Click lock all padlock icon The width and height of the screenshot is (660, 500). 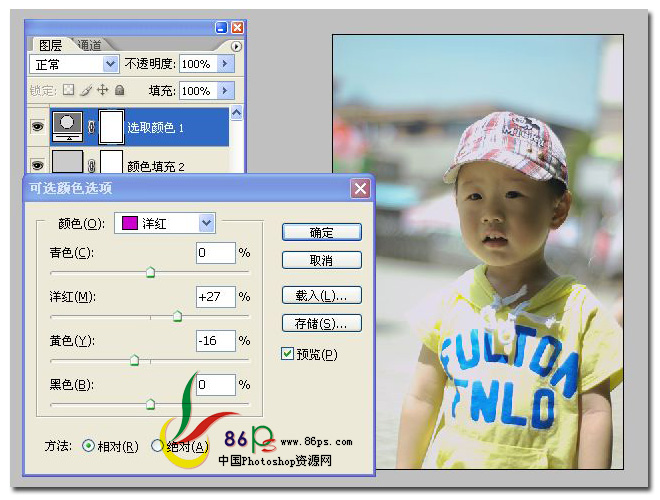tap(120, 90)
